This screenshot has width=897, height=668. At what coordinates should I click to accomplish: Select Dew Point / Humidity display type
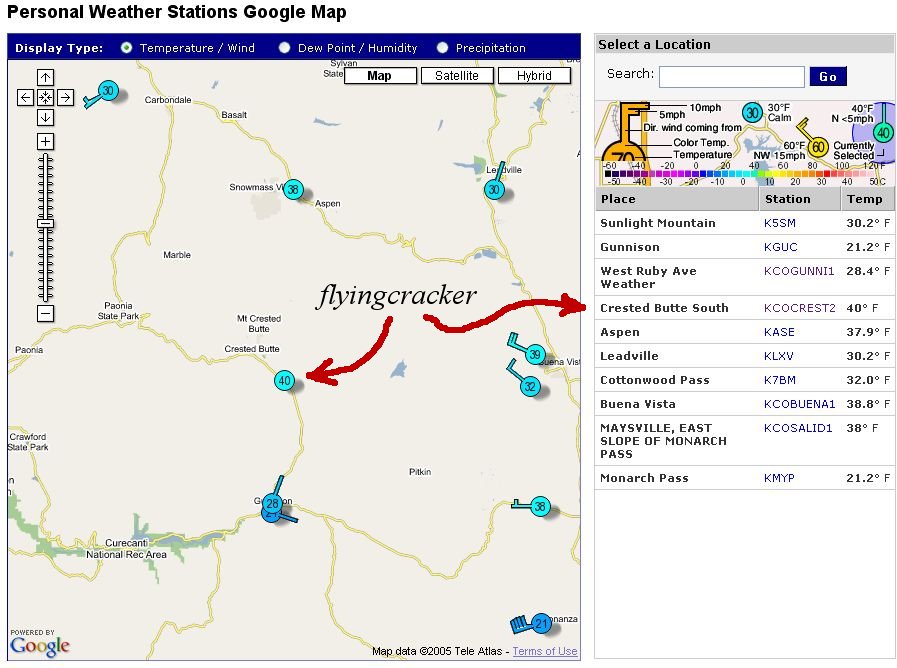tap(284, 48)
